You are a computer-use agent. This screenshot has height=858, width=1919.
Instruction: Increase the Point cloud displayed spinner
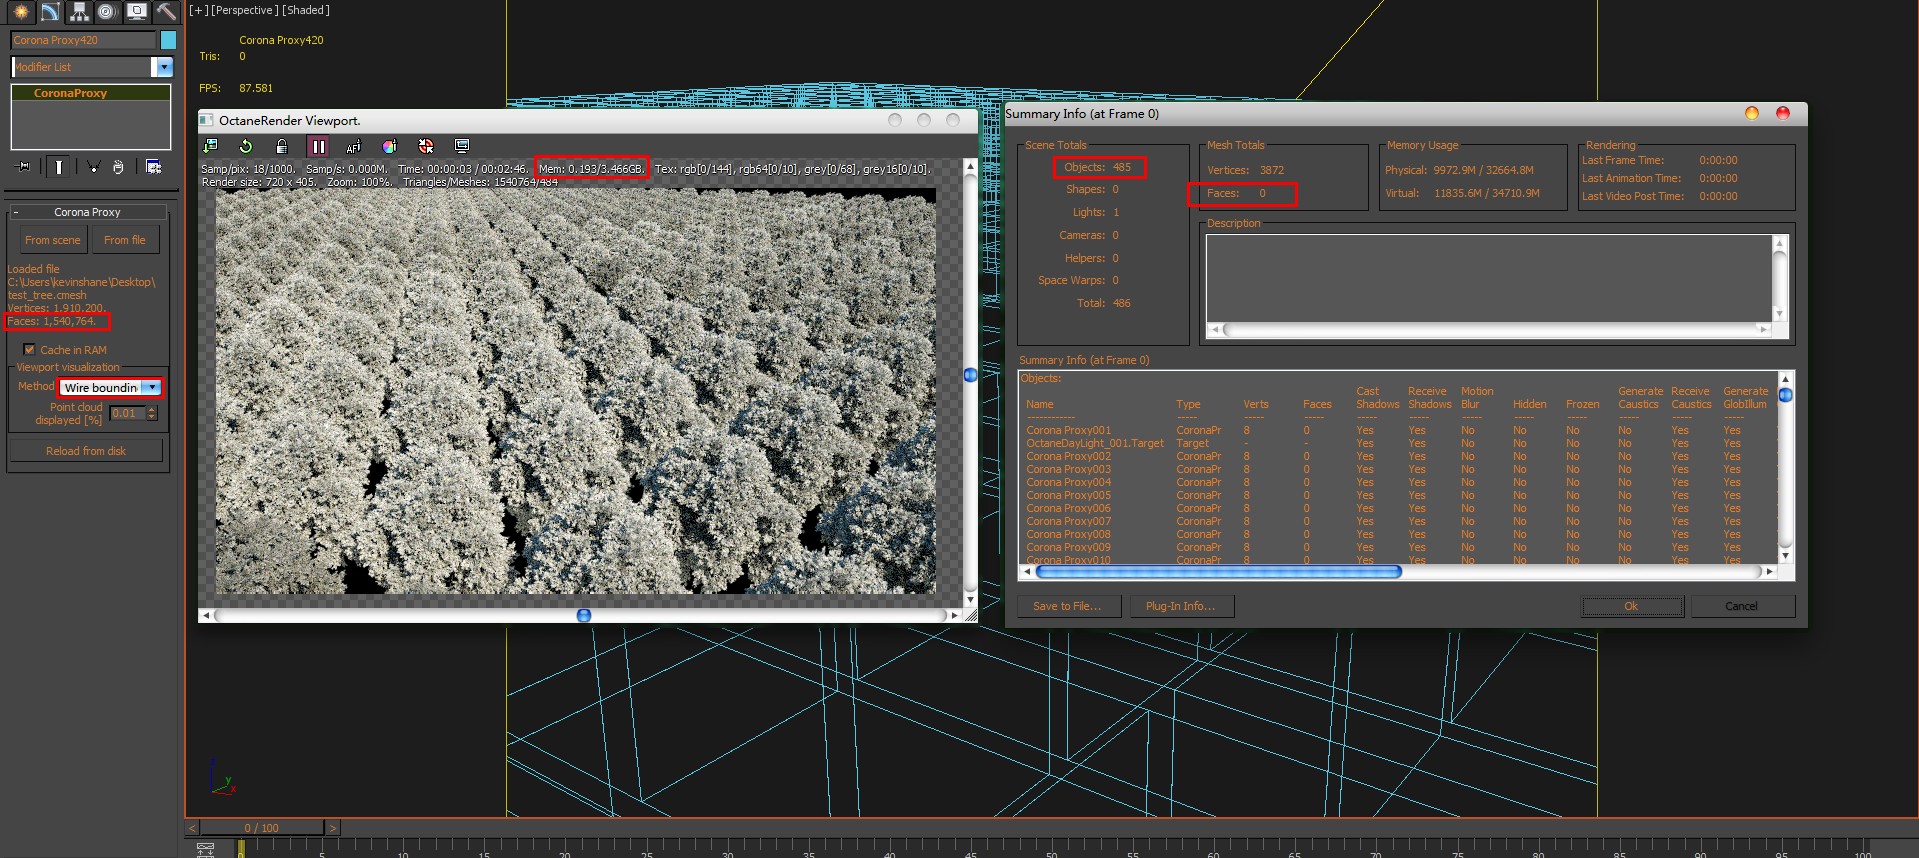coord(152,409)
